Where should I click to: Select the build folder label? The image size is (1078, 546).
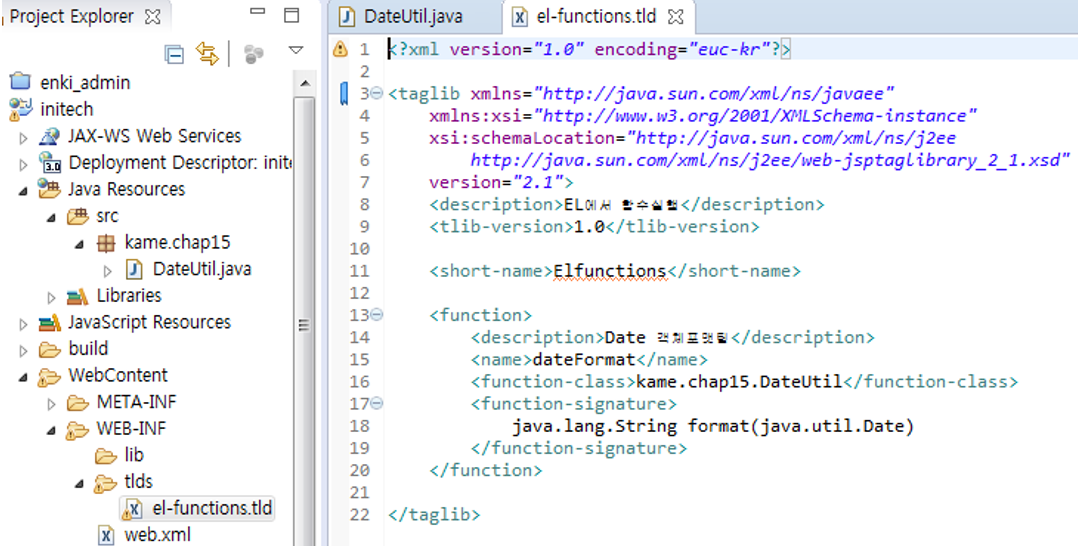[x=89, y=349]
